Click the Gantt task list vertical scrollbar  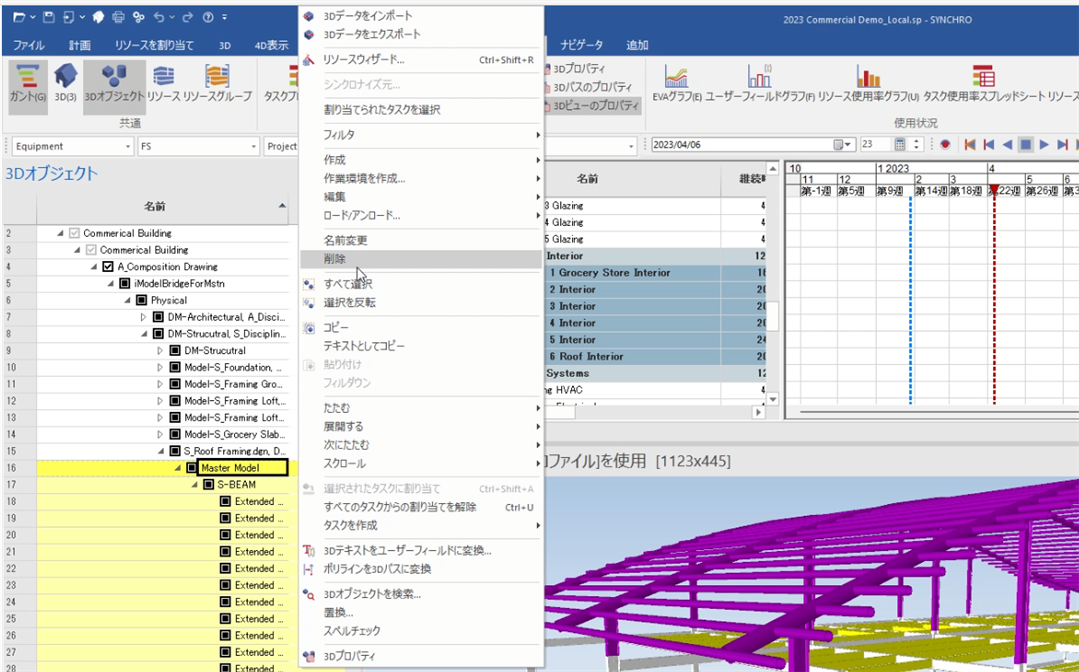click(x=773, y=316)
